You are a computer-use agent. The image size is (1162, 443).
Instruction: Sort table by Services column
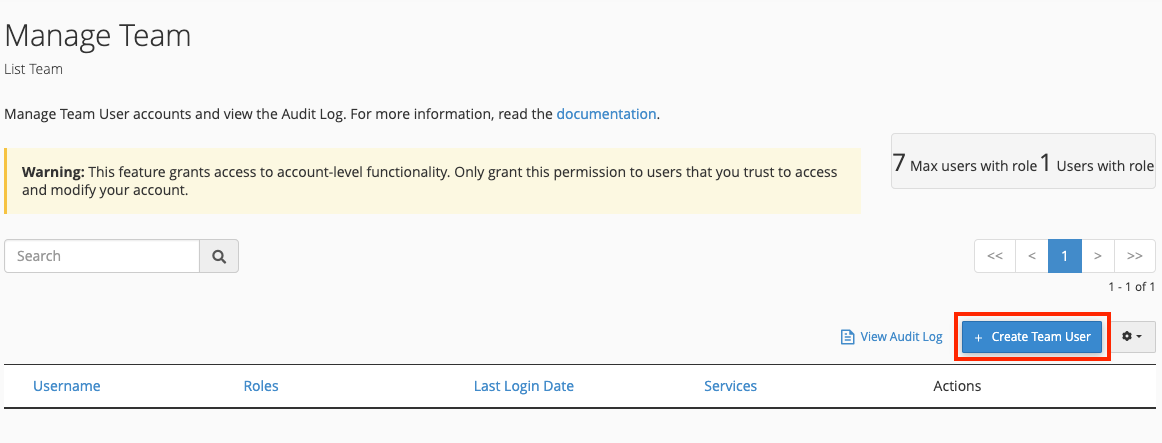[x=730, y=386]
